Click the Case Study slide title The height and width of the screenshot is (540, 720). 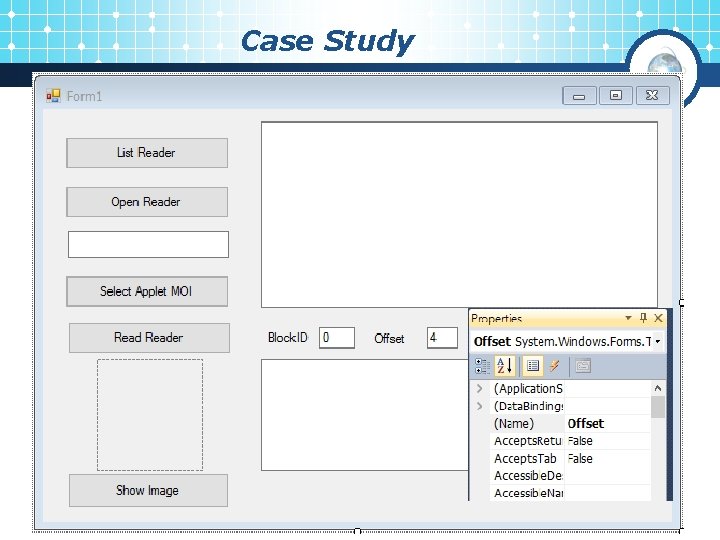[x=328, y=42]
